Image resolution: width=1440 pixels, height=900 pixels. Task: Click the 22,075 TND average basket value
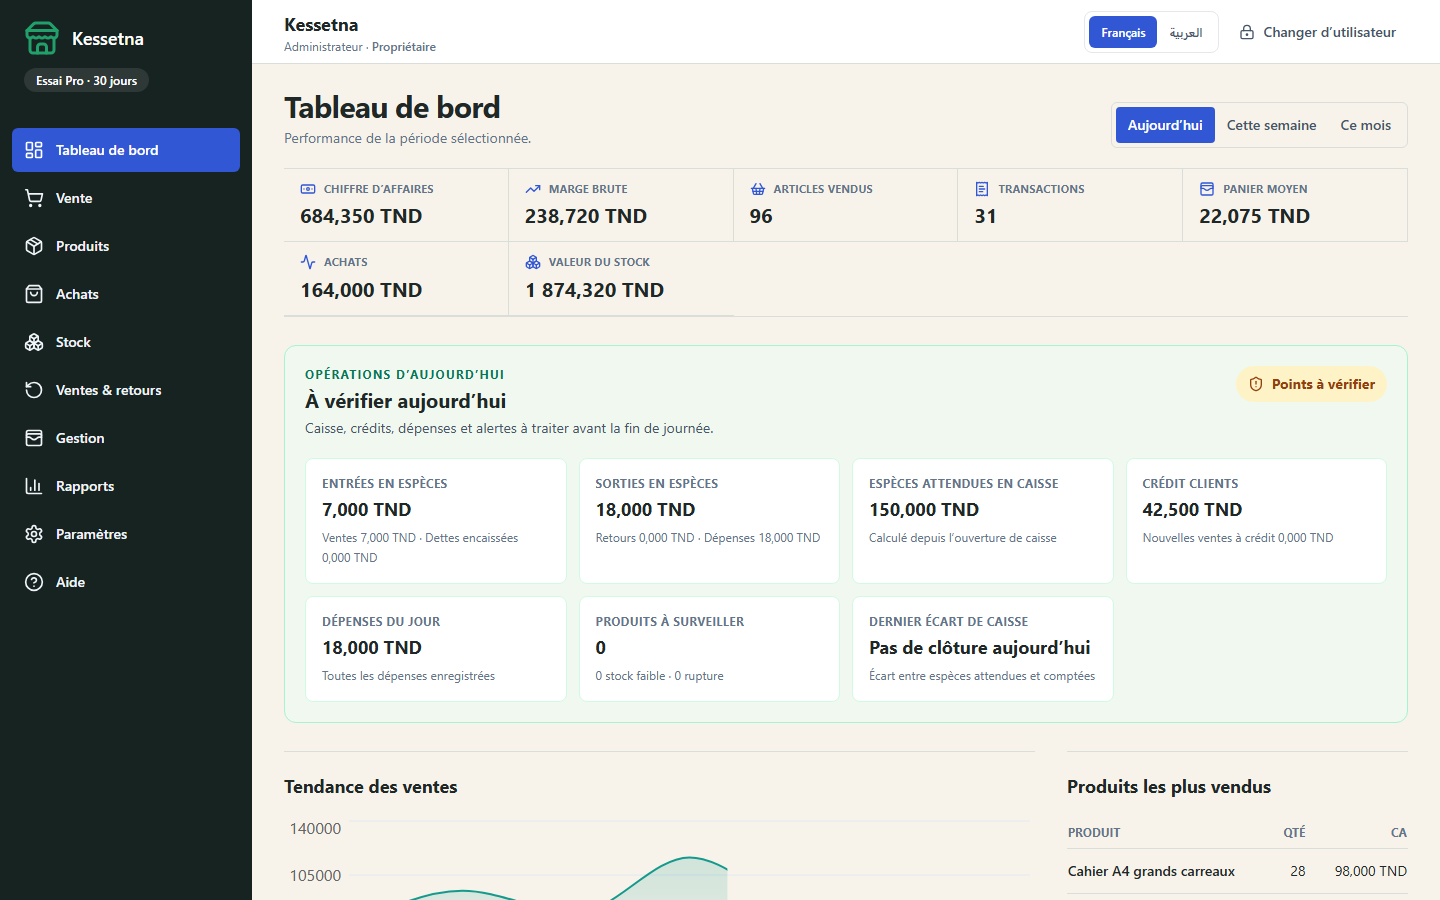pos(1254,216)
